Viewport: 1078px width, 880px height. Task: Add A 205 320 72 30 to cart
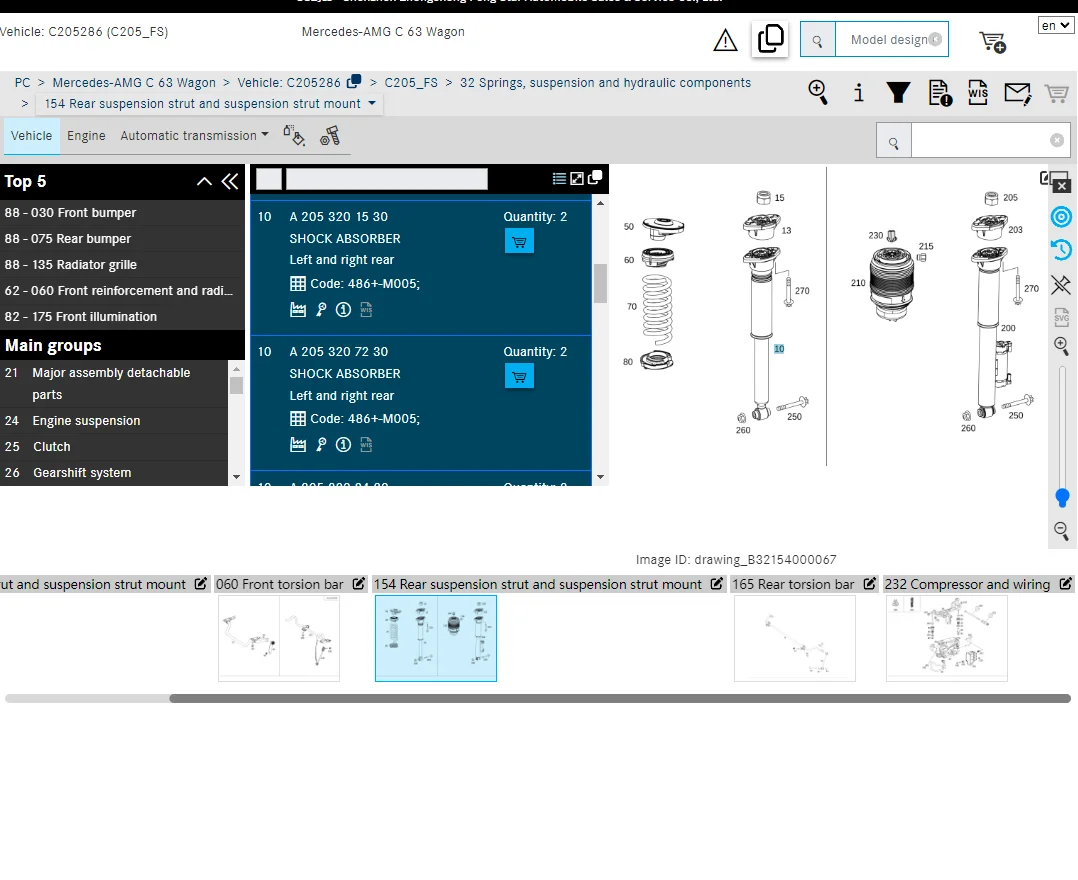coord(519,376)
